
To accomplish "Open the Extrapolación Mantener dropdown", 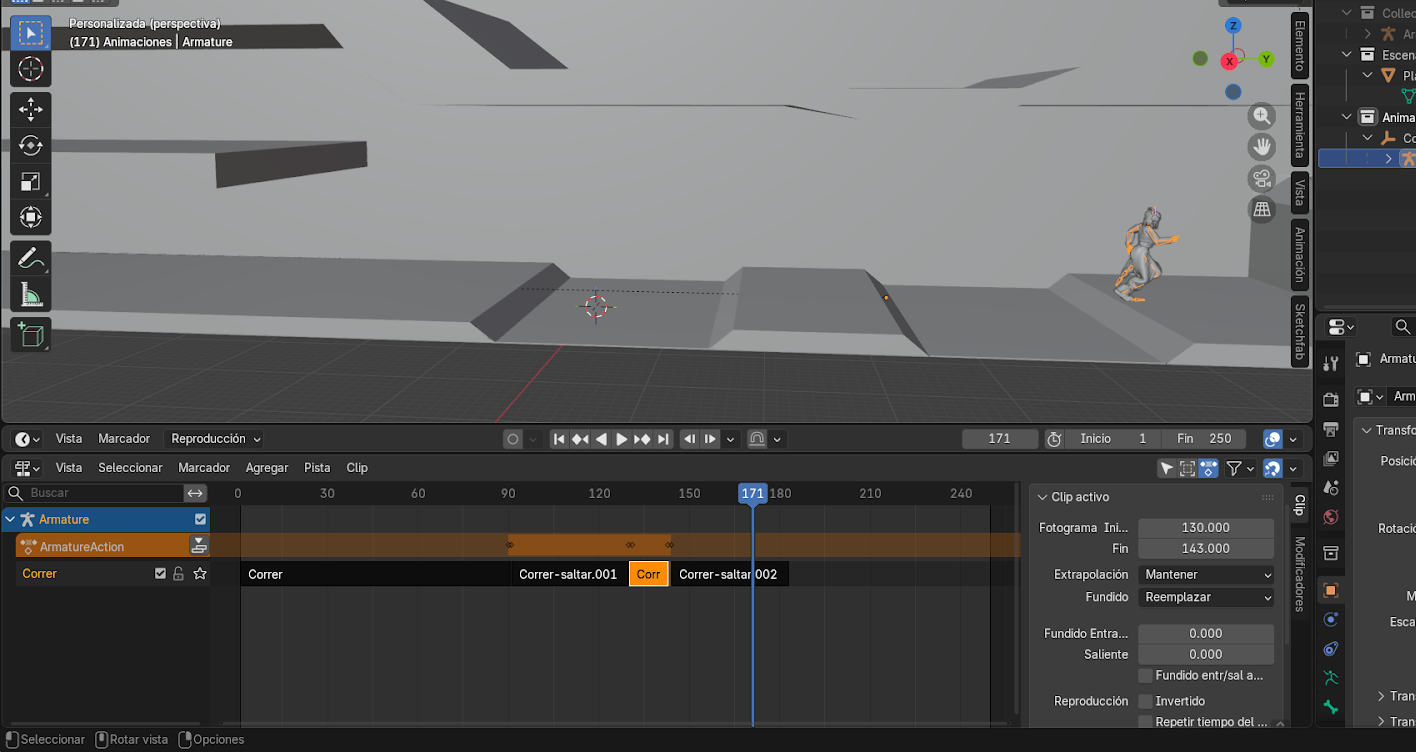I will pyautogui.click(x=1205, y=575).
